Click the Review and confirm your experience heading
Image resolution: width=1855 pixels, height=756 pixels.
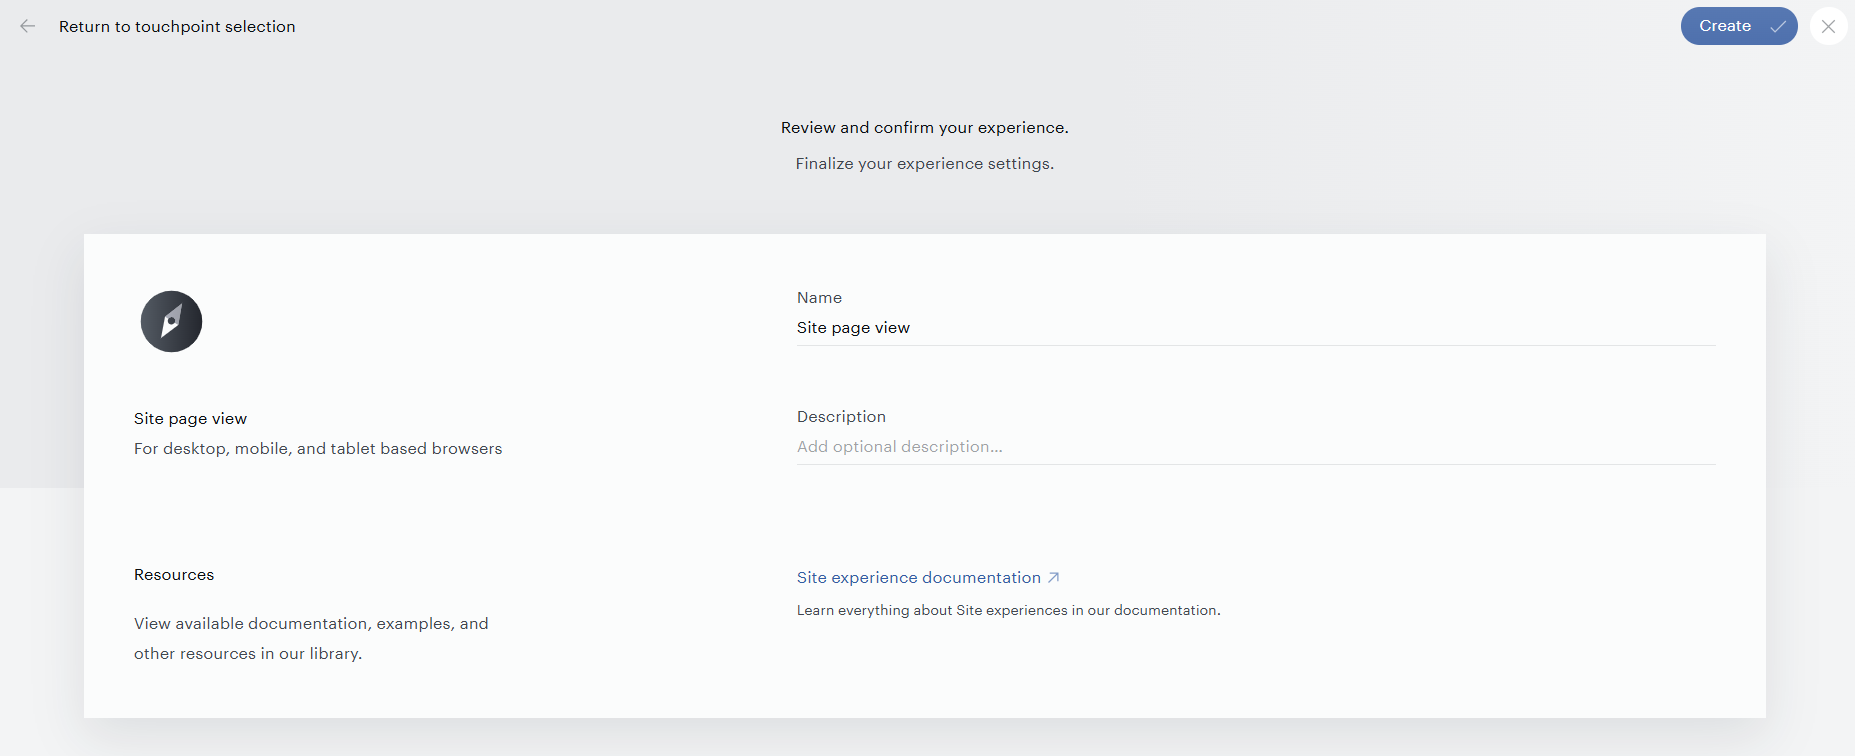coord(925,128)
